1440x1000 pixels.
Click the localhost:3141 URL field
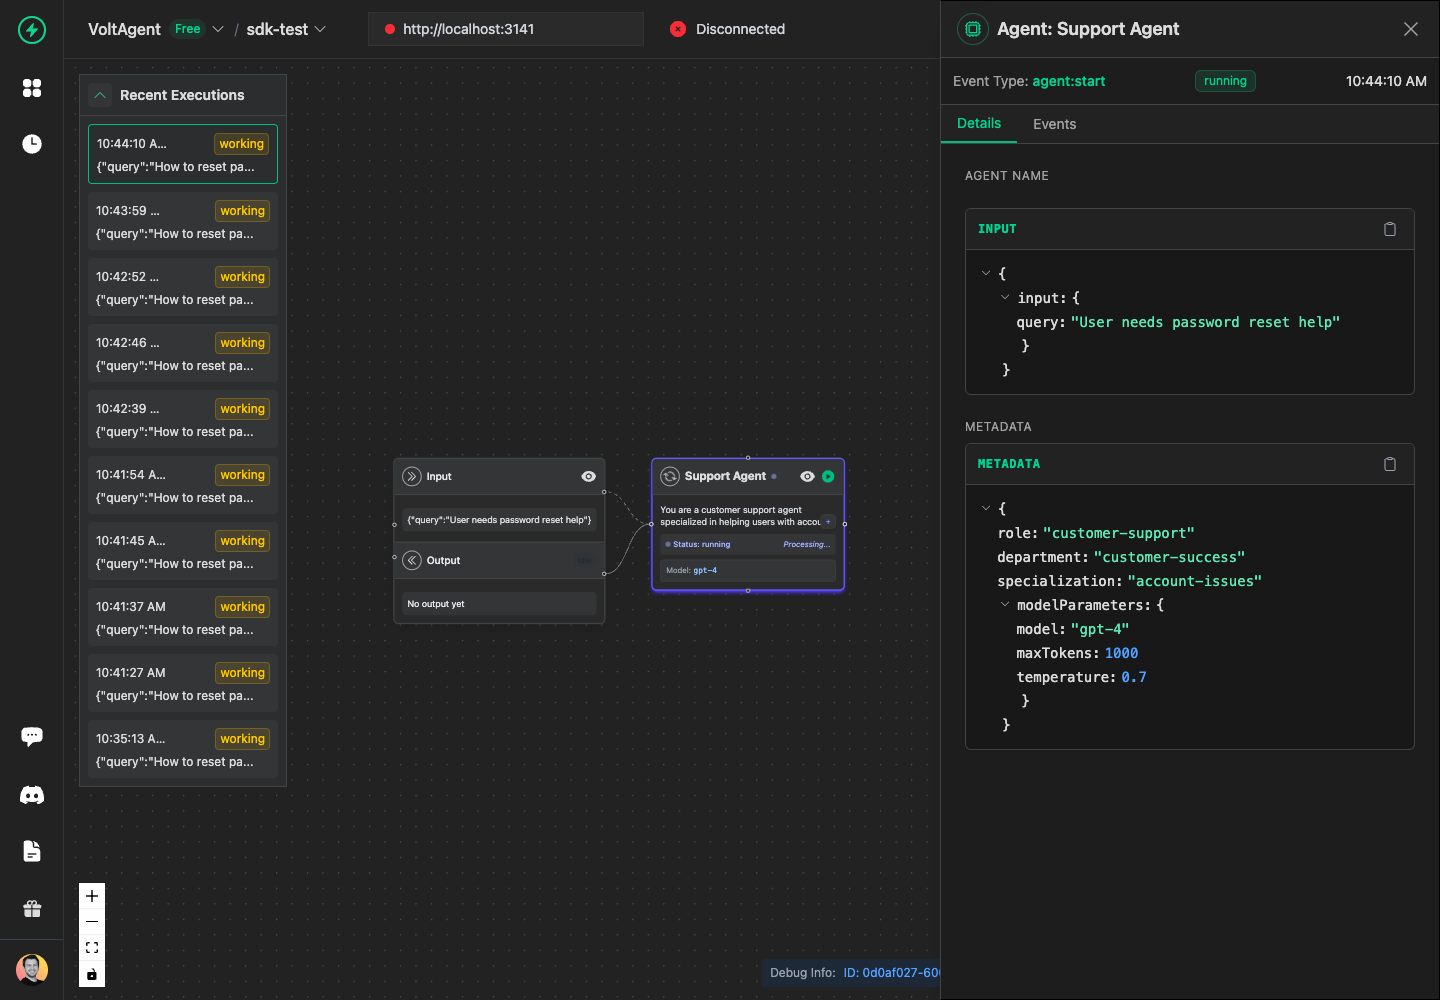point(506,29)
